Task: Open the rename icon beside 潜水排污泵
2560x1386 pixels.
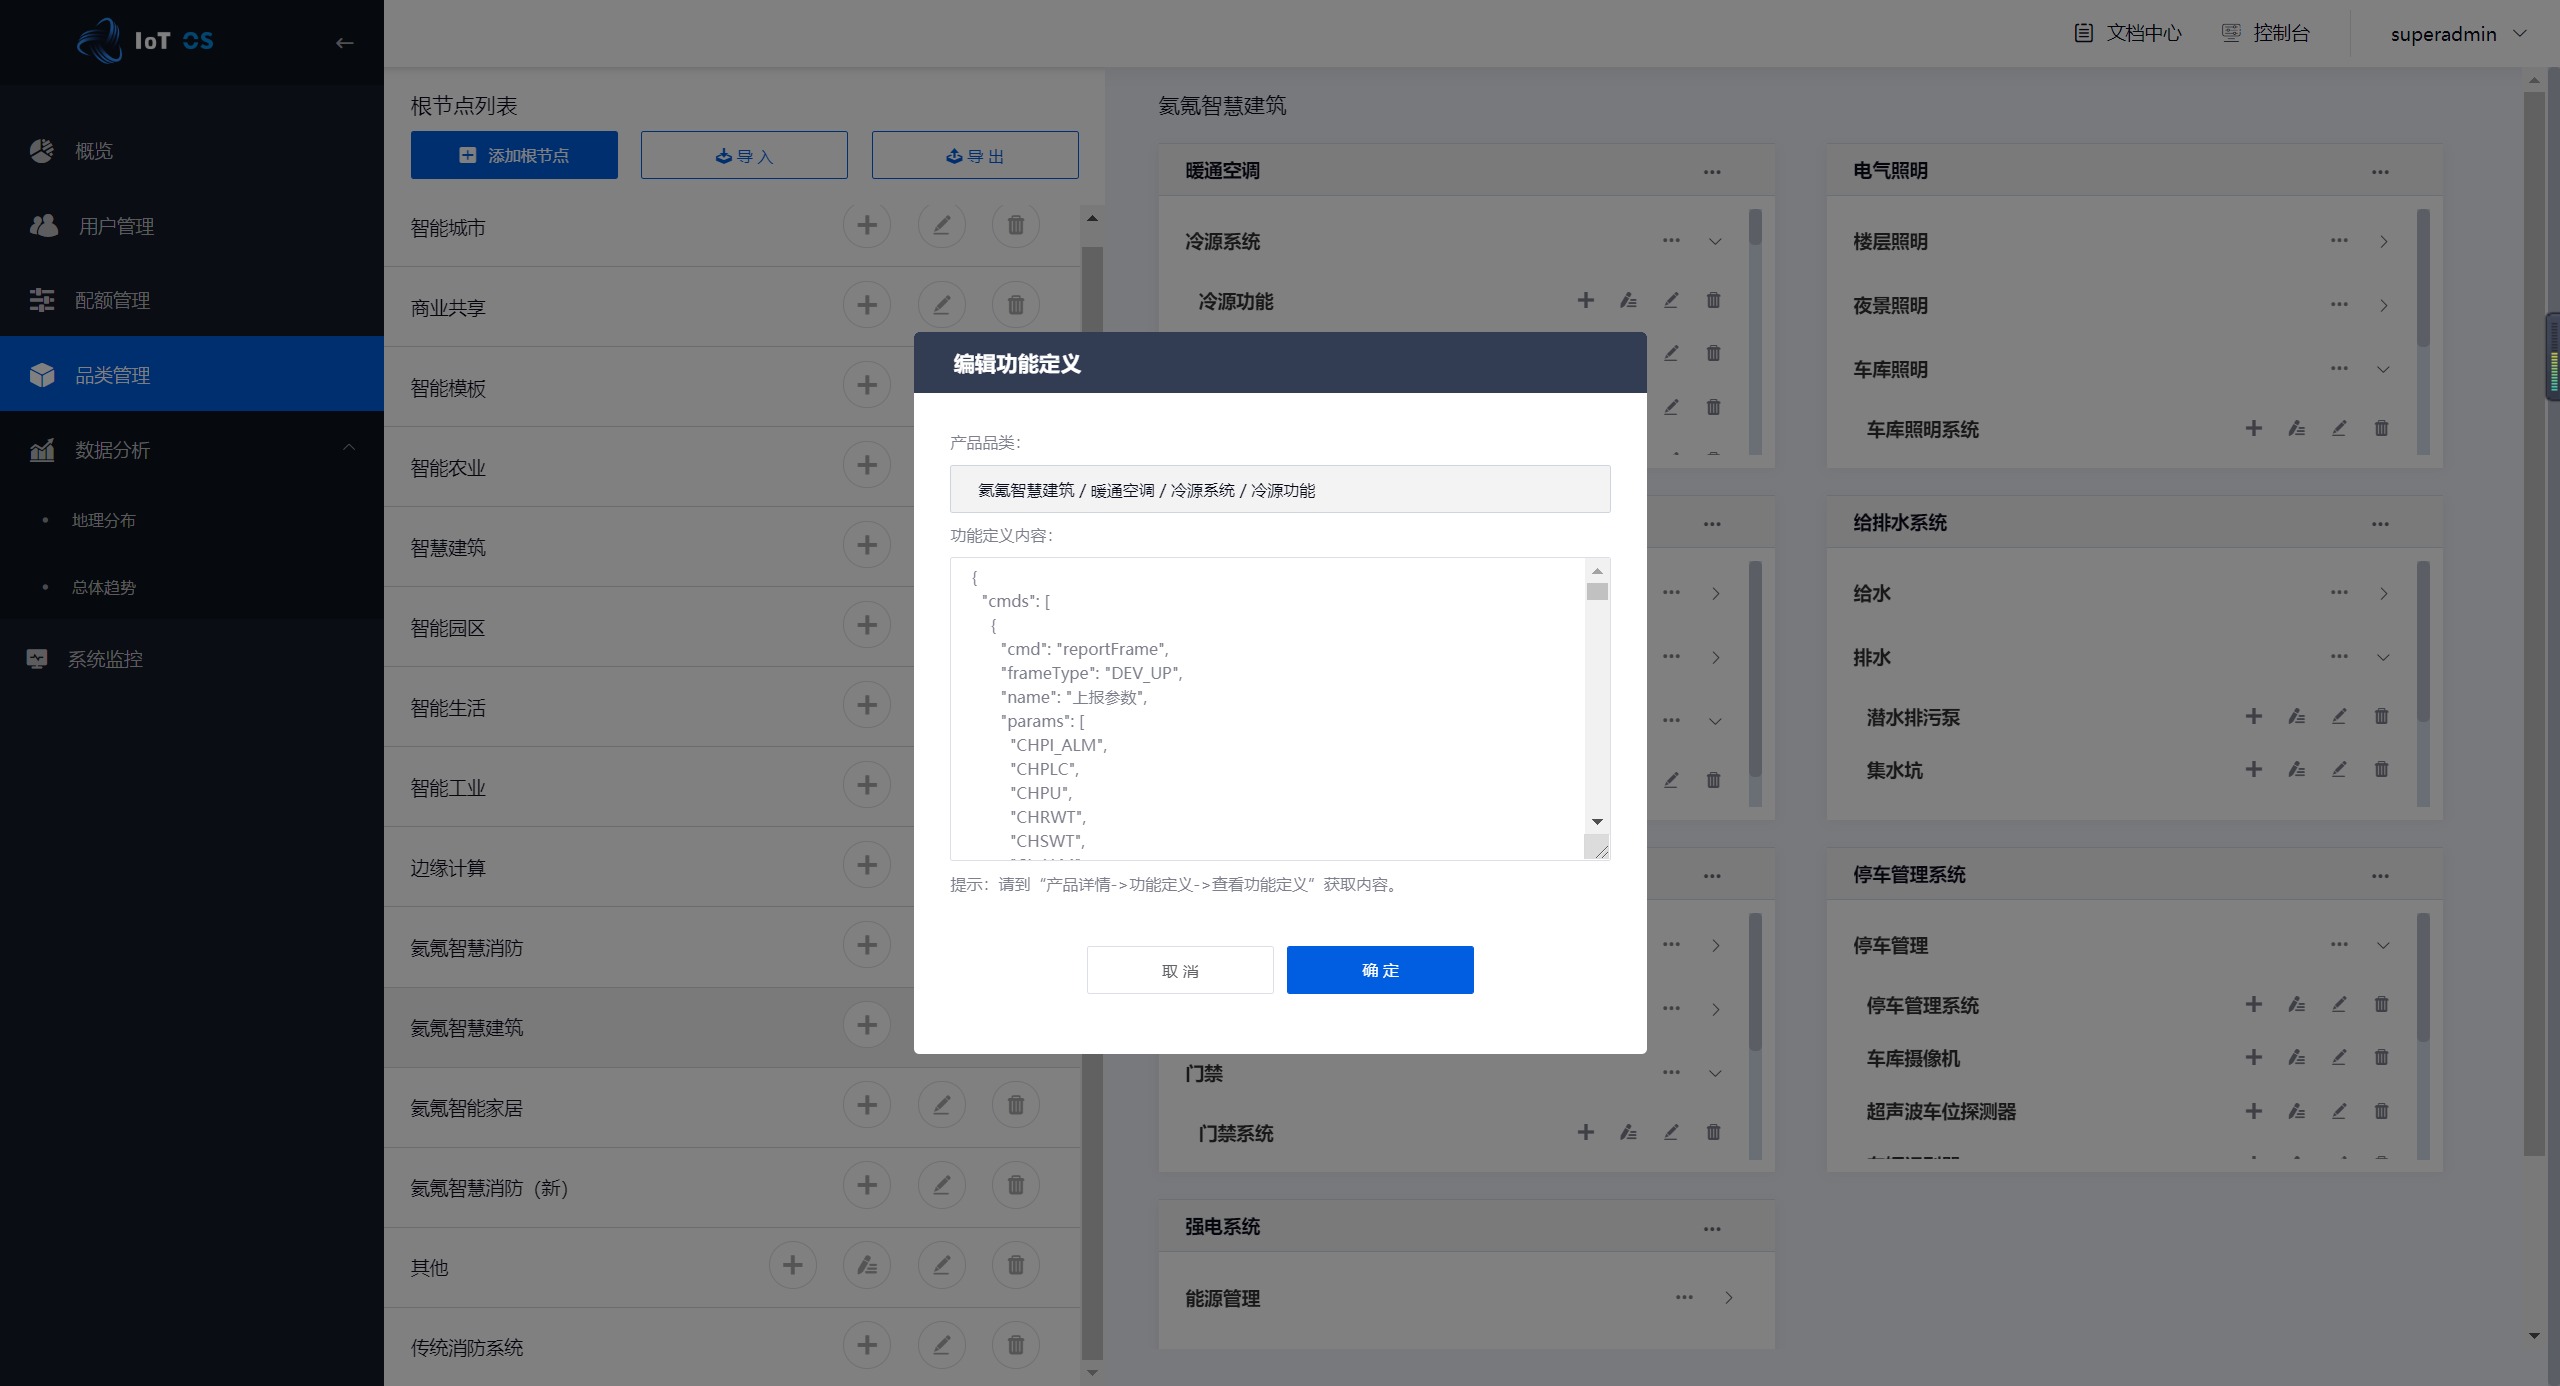Action: click(x=2296, y=716)
